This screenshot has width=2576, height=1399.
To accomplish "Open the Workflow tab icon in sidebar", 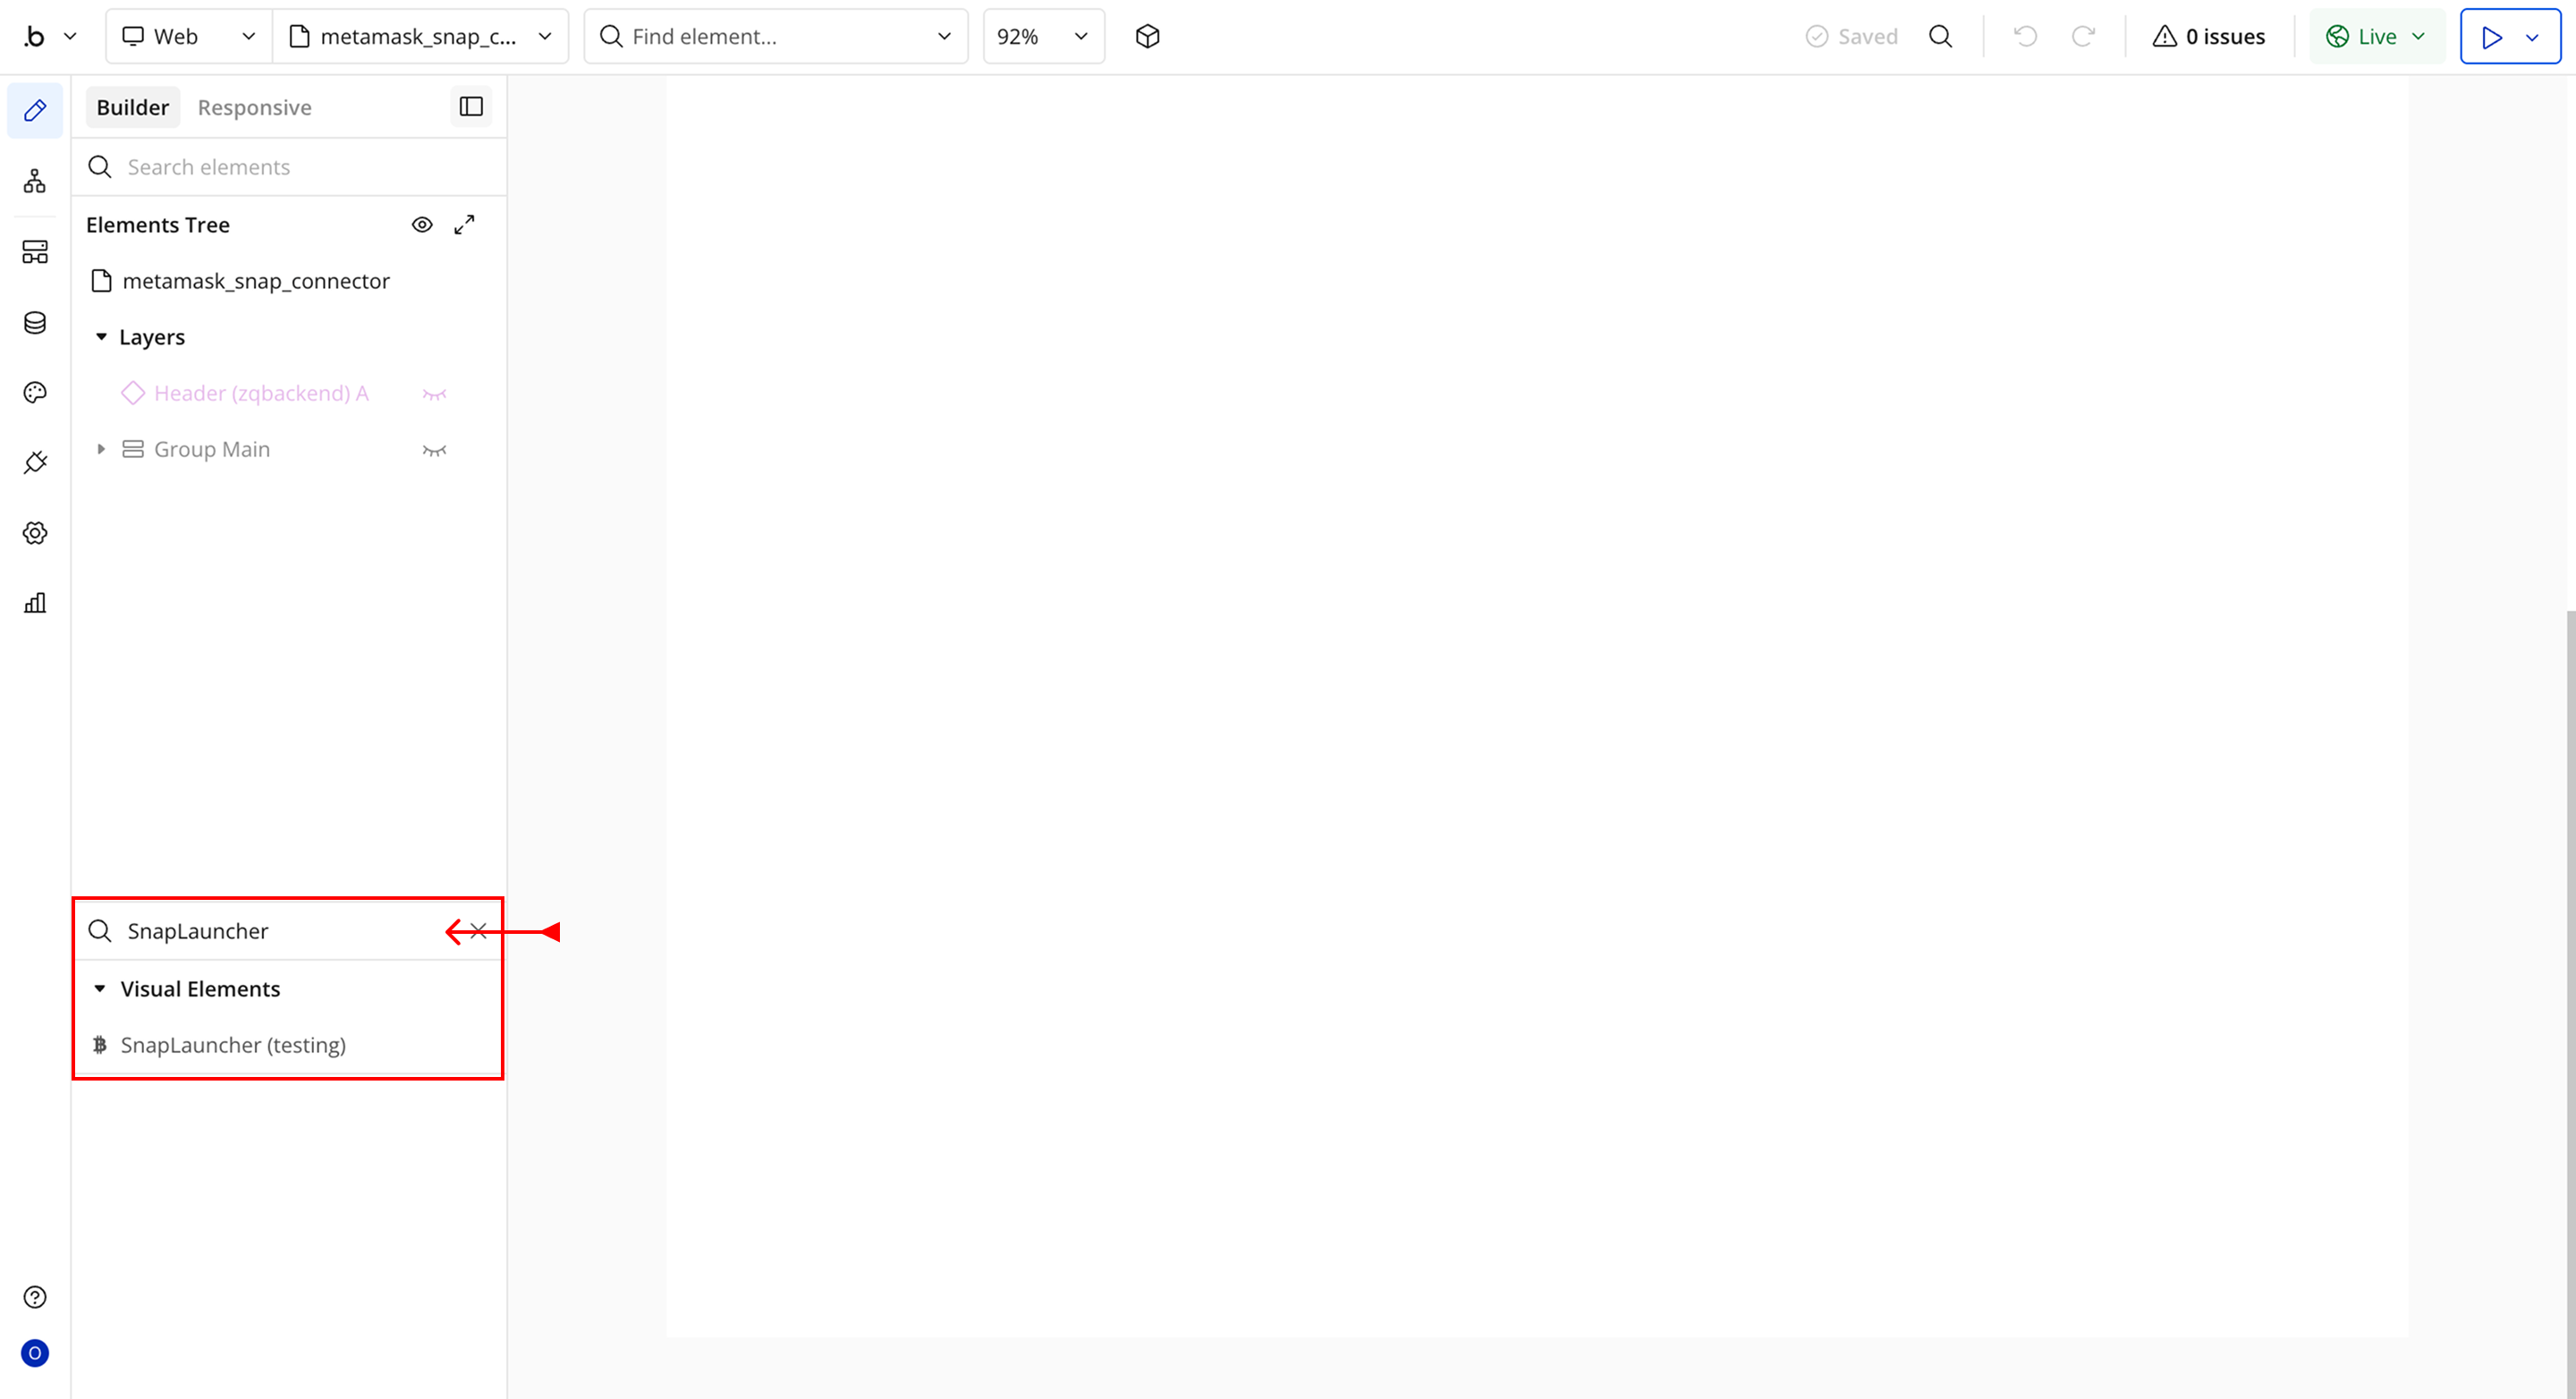I will [35, 181].
